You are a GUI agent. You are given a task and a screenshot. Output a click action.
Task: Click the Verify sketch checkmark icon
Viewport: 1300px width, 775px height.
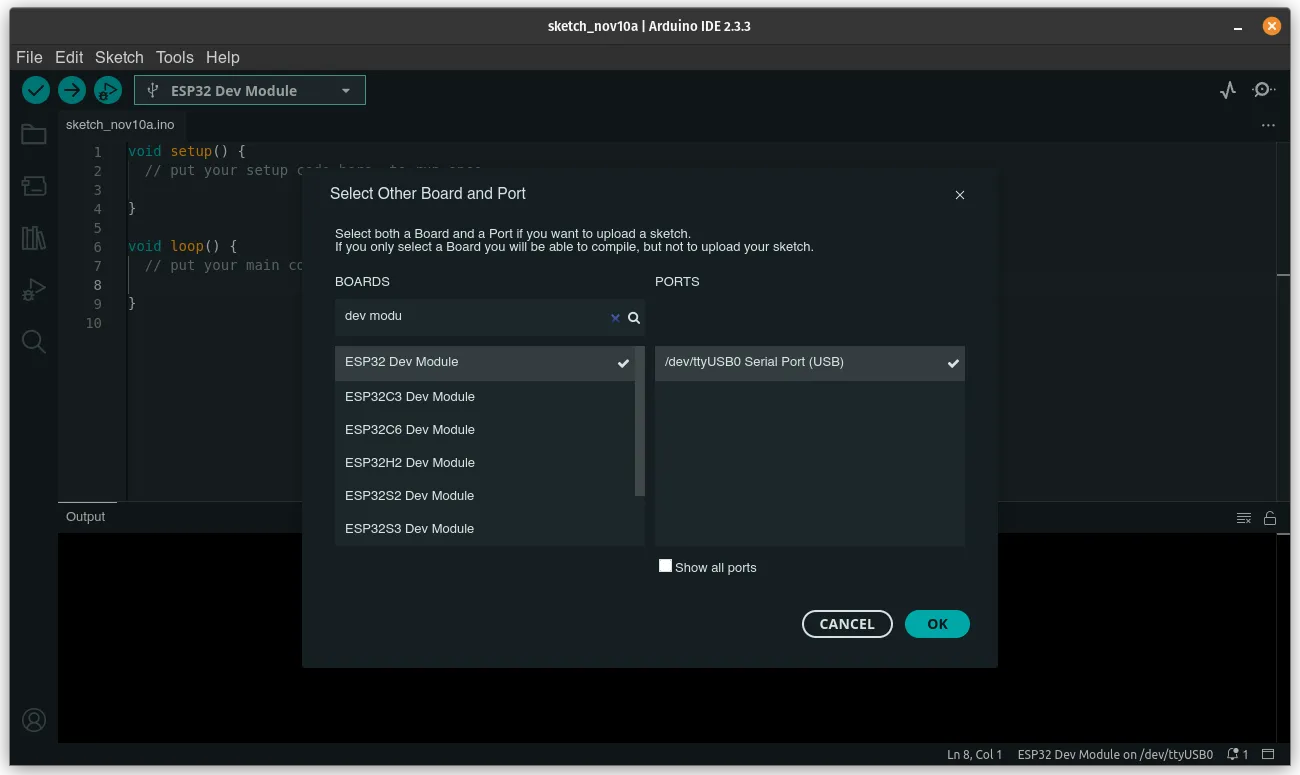coord(36,90)
